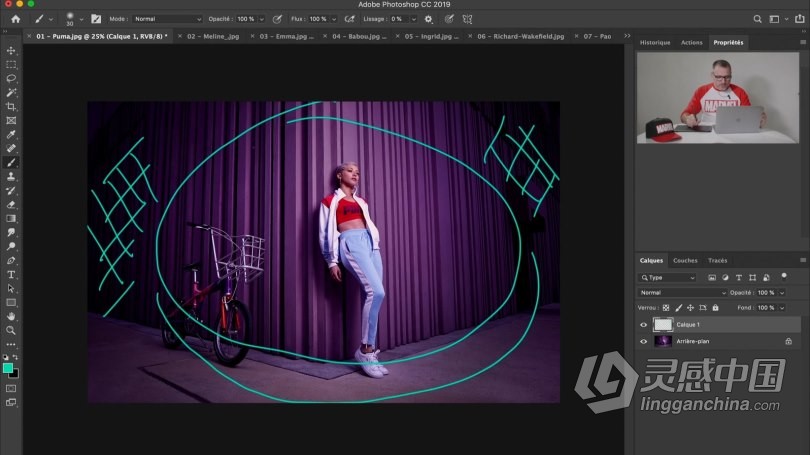Image resolution: width=810 pixels, height=455 pixels.
Task: Select the Crop tool
Action: [11, 106]
